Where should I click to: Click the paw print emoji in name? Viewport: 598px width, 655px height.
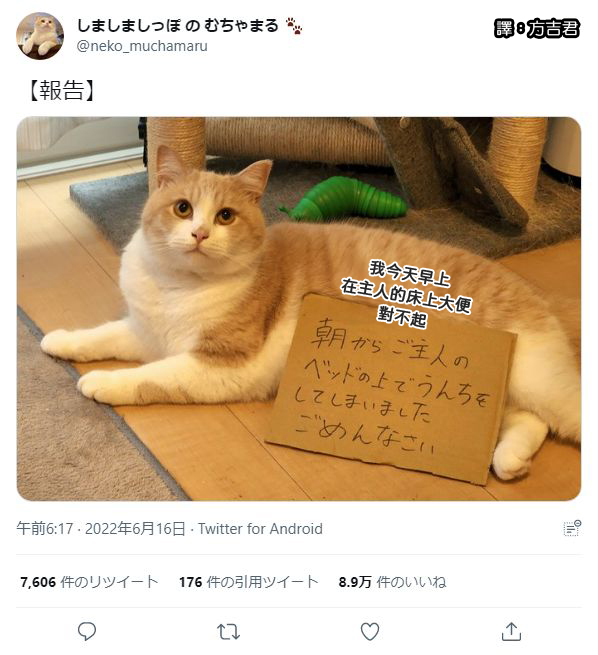[294, 26]
